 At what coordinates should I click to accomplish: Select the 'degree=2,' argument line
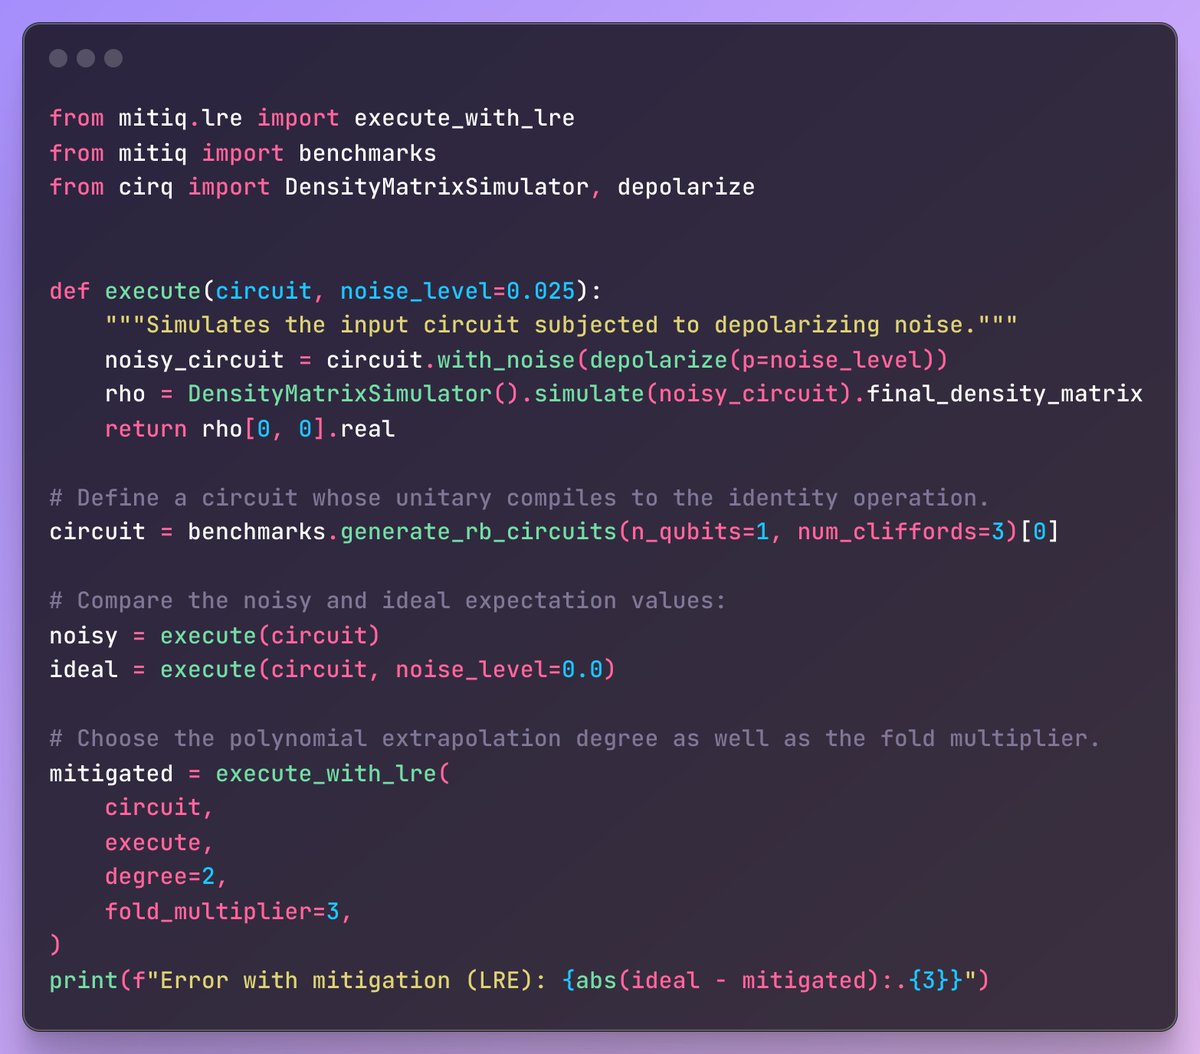tap(166, 877)
